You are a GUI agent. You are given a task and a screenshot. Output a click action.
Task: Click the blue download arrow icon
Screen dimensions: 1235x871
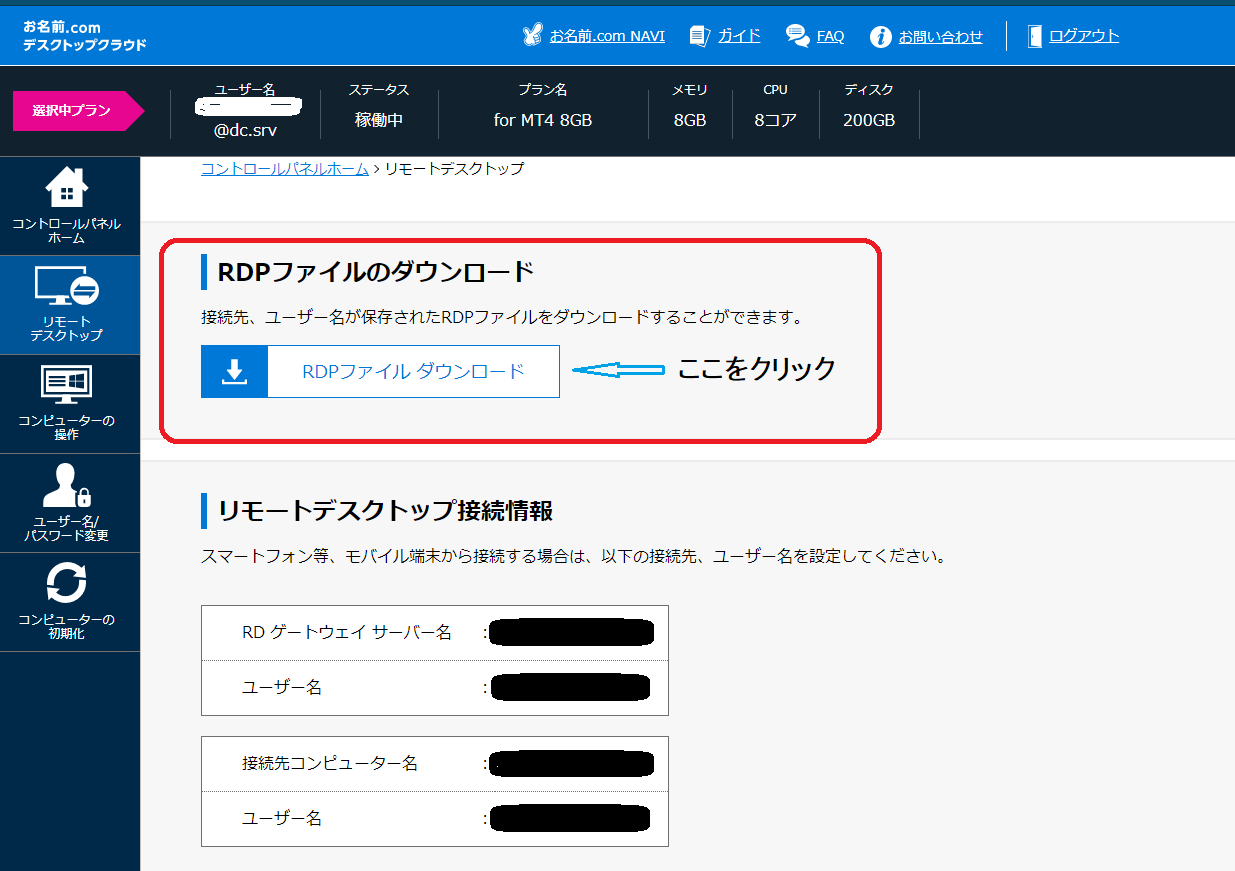tap(234, 372)
